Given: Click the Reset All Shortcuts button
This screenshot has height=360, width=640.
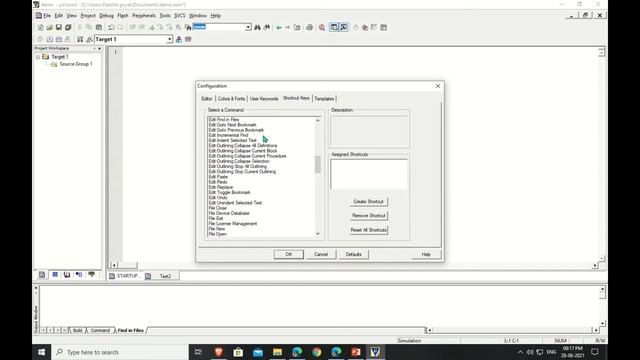Looking at the screenshot, I should (x=369, y=230).
